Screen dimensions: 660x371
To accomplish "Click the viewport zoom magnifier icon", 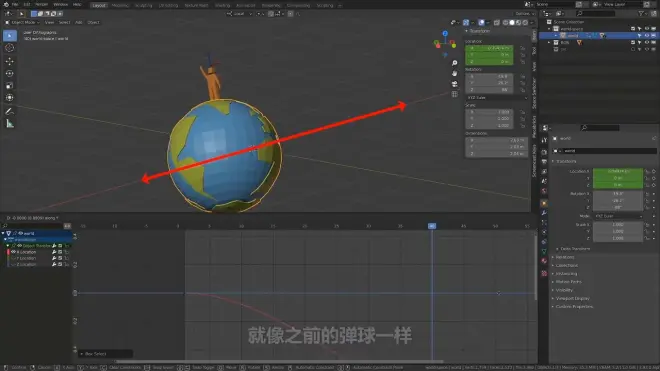I will coord(455,63).
